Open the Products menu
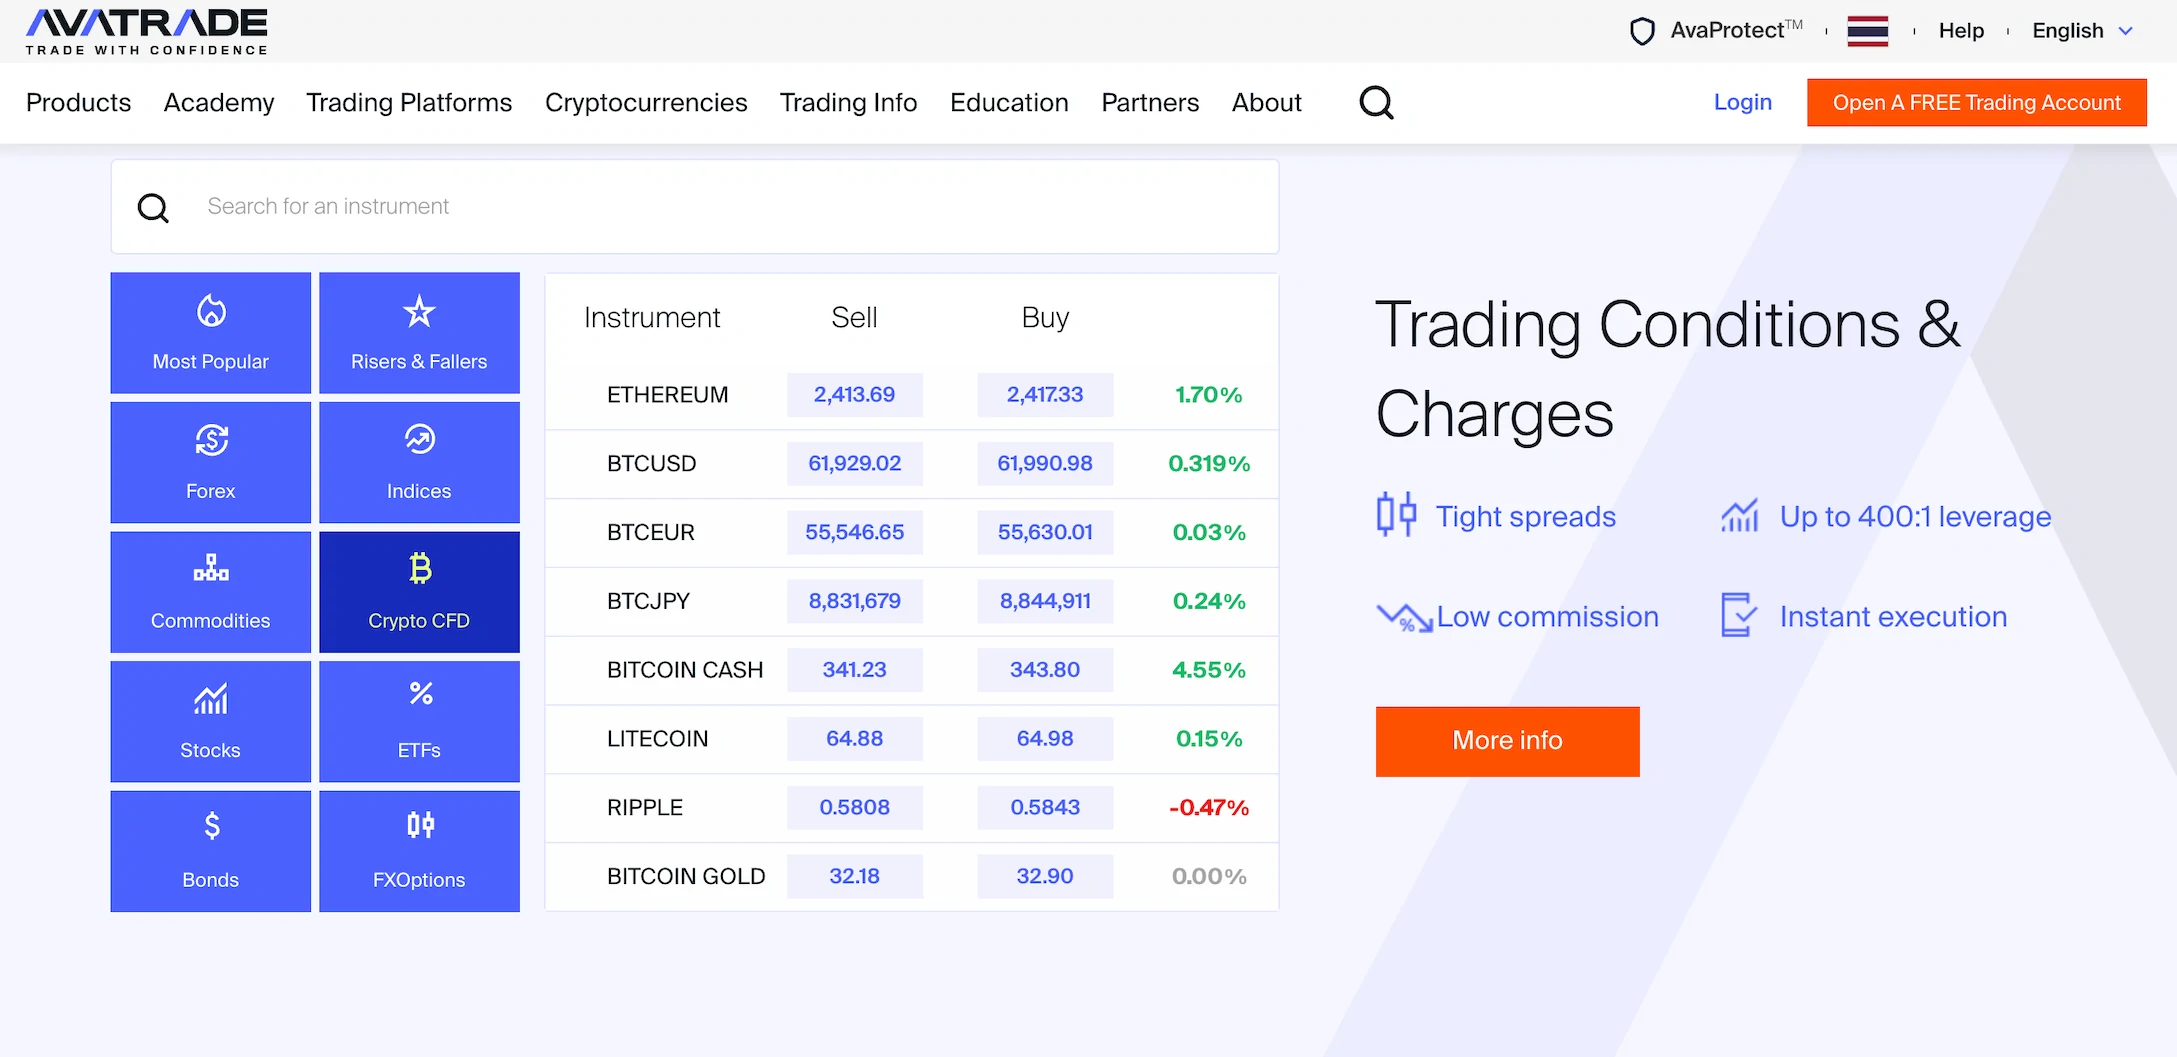 pos(78,102)
